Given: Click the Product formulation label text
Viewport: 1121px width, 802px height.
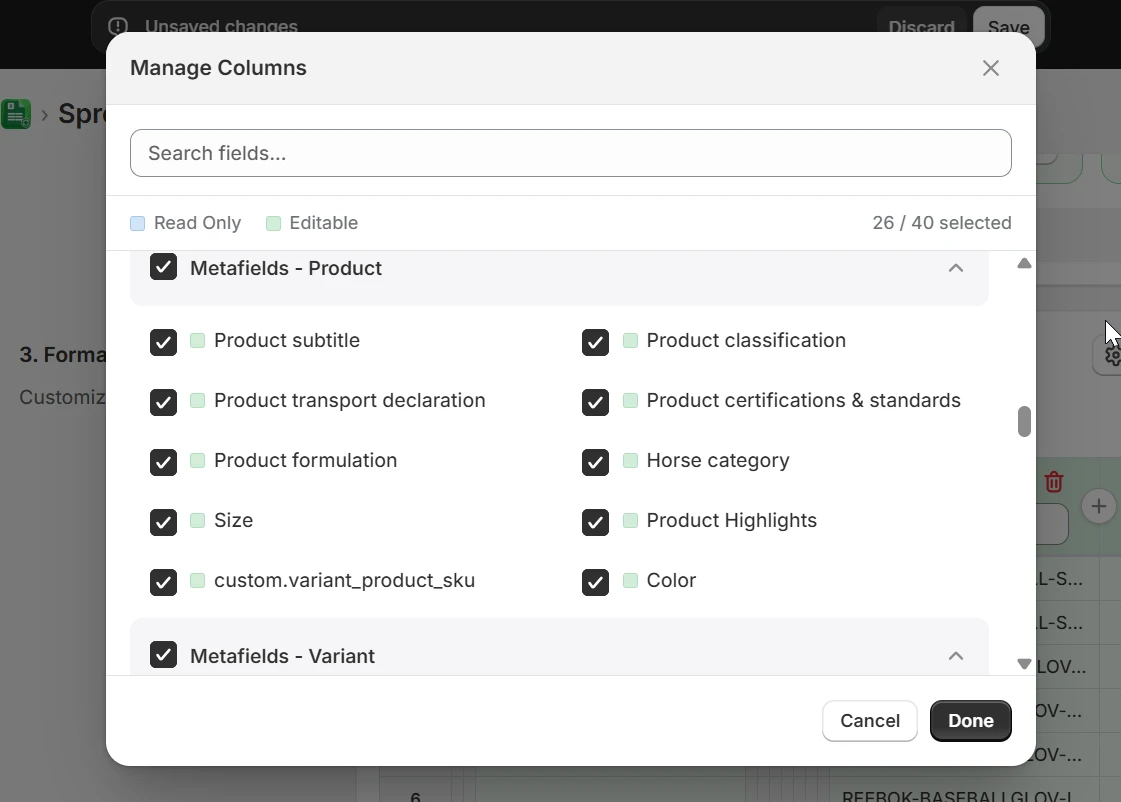Looking at the screenshot, I should tap(305, 460).
